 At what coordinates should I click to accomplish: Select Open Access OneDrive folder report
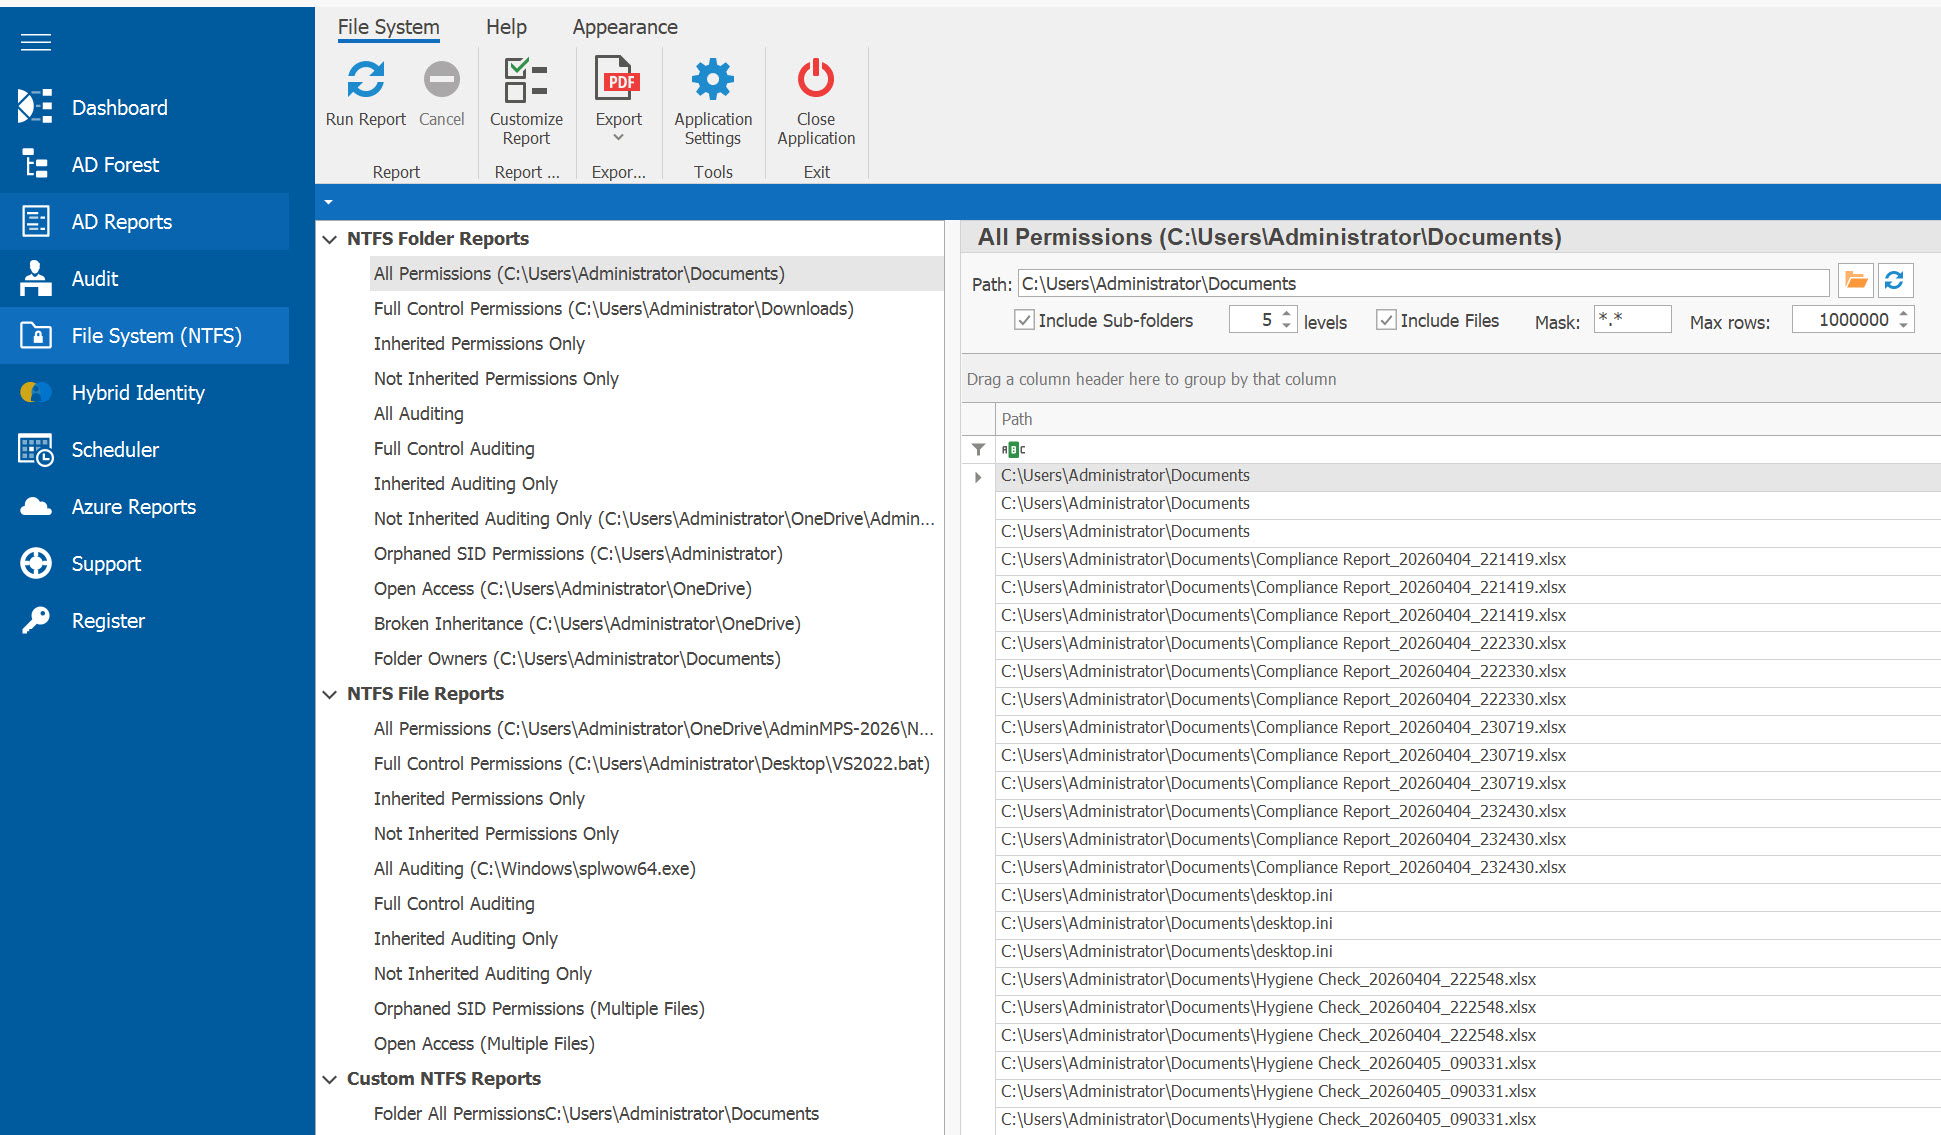click(562, 589)
